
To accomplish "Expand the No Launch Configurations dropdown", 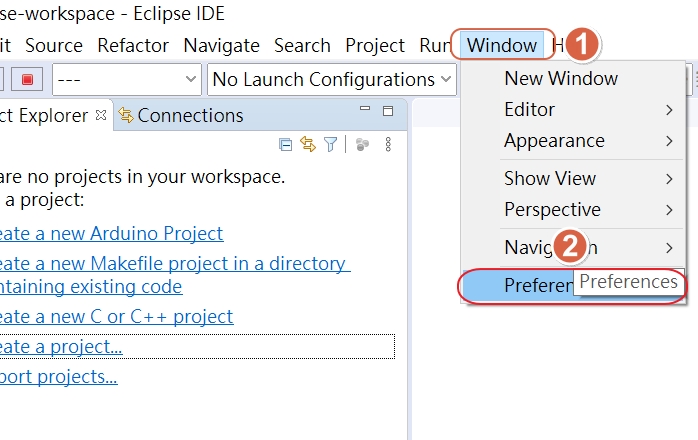I will coord(332,80).
